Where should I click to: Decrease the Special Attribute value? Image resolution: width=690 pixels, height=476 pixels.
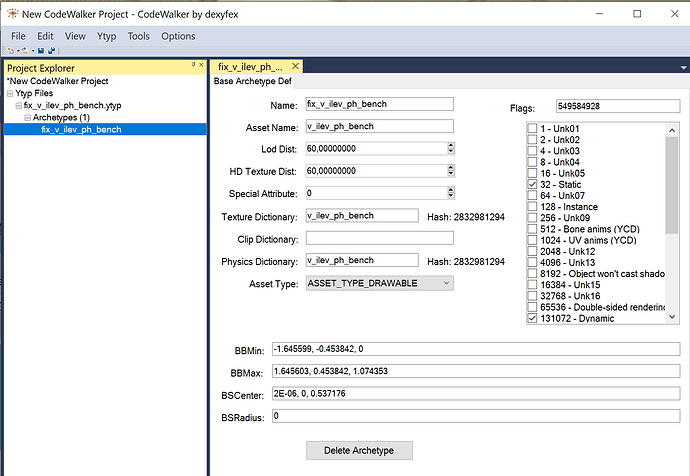[451, 195]
